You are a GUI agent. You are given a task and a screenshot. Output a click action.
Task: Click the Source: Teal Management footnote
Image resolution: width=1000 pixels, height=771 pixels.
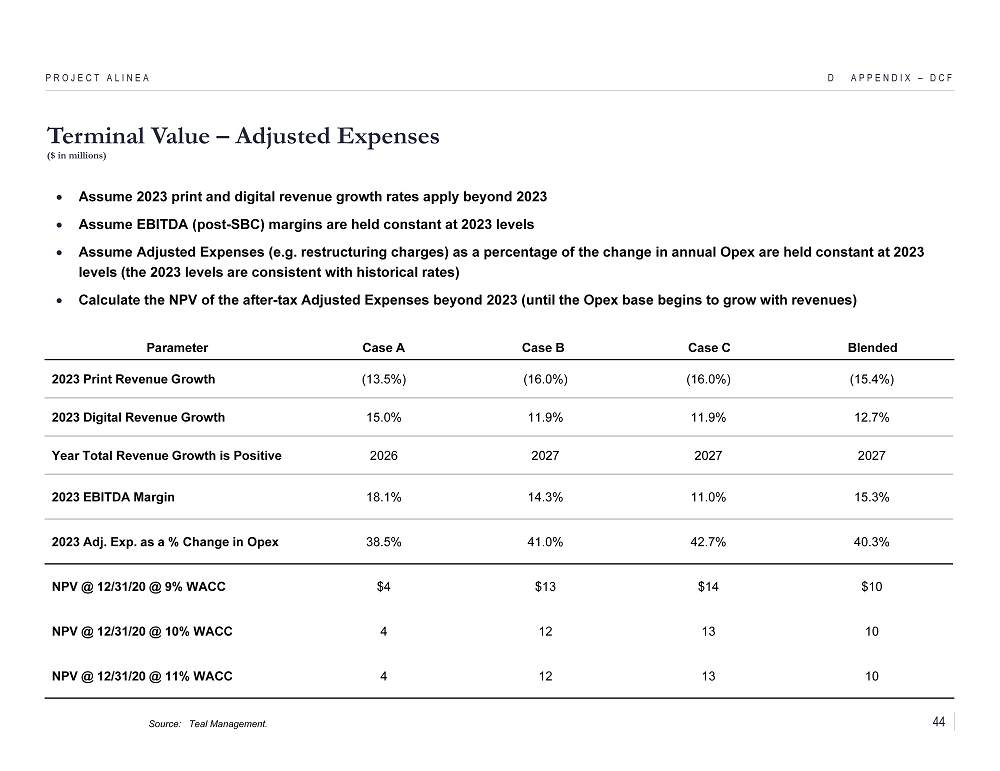pos(207,724)
